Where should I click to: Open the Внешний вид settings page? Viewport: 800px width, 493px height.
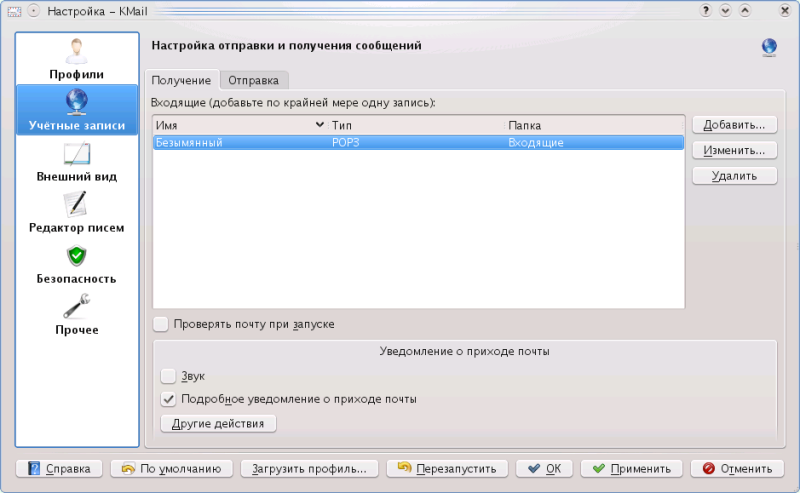[x=77, y=161]
